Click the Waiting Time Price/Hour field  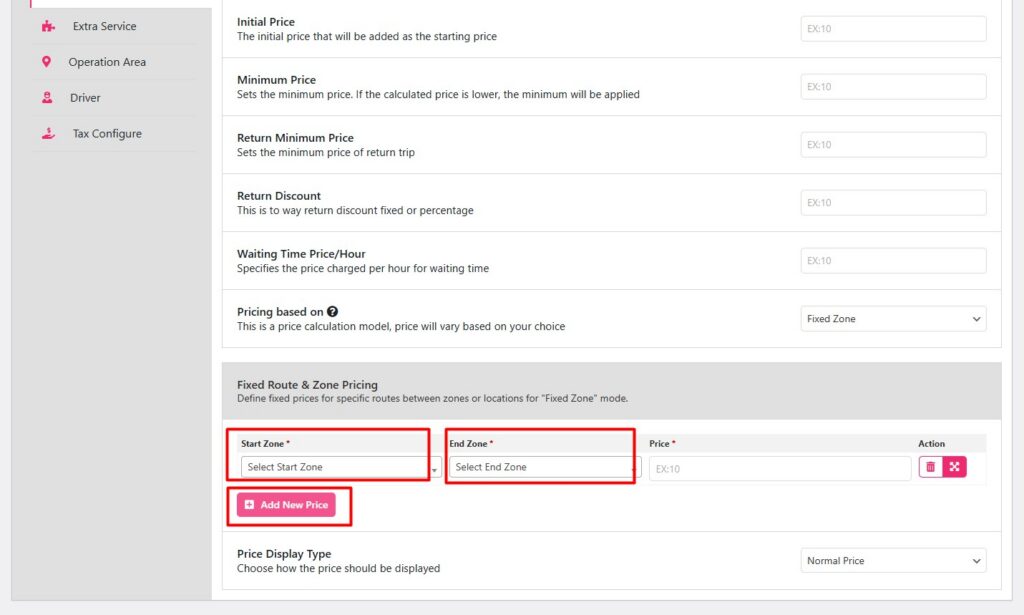[x=893, y=260]
